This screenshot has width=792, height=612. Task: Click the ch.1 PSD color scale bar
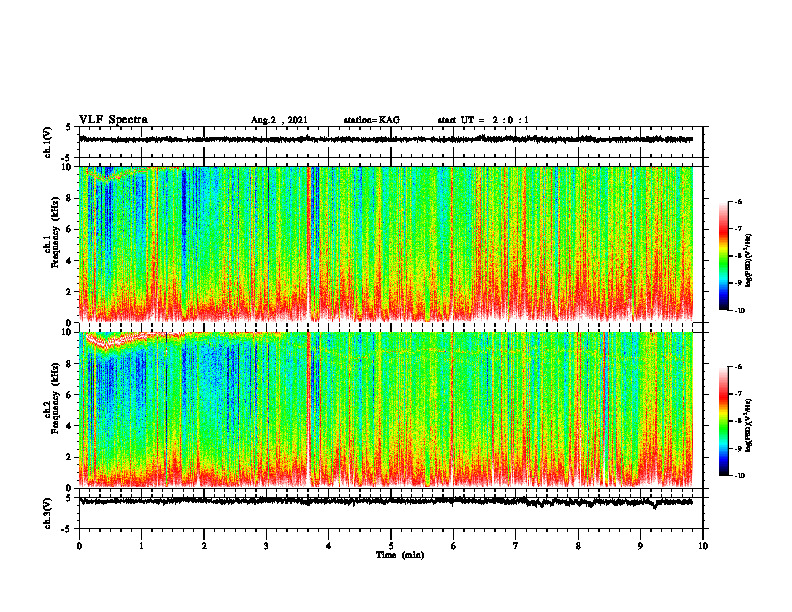tap(723, 256)
